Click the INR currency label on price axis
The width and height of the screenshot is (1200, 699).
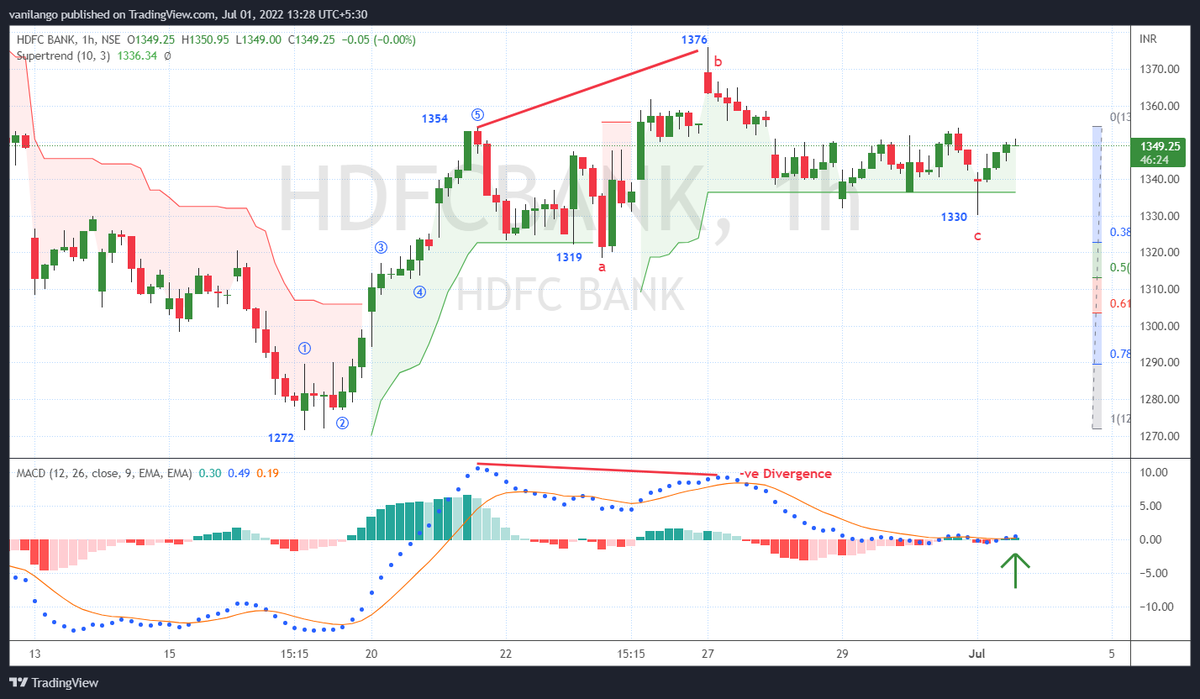pyautogui.click(x=1148, y=39)
